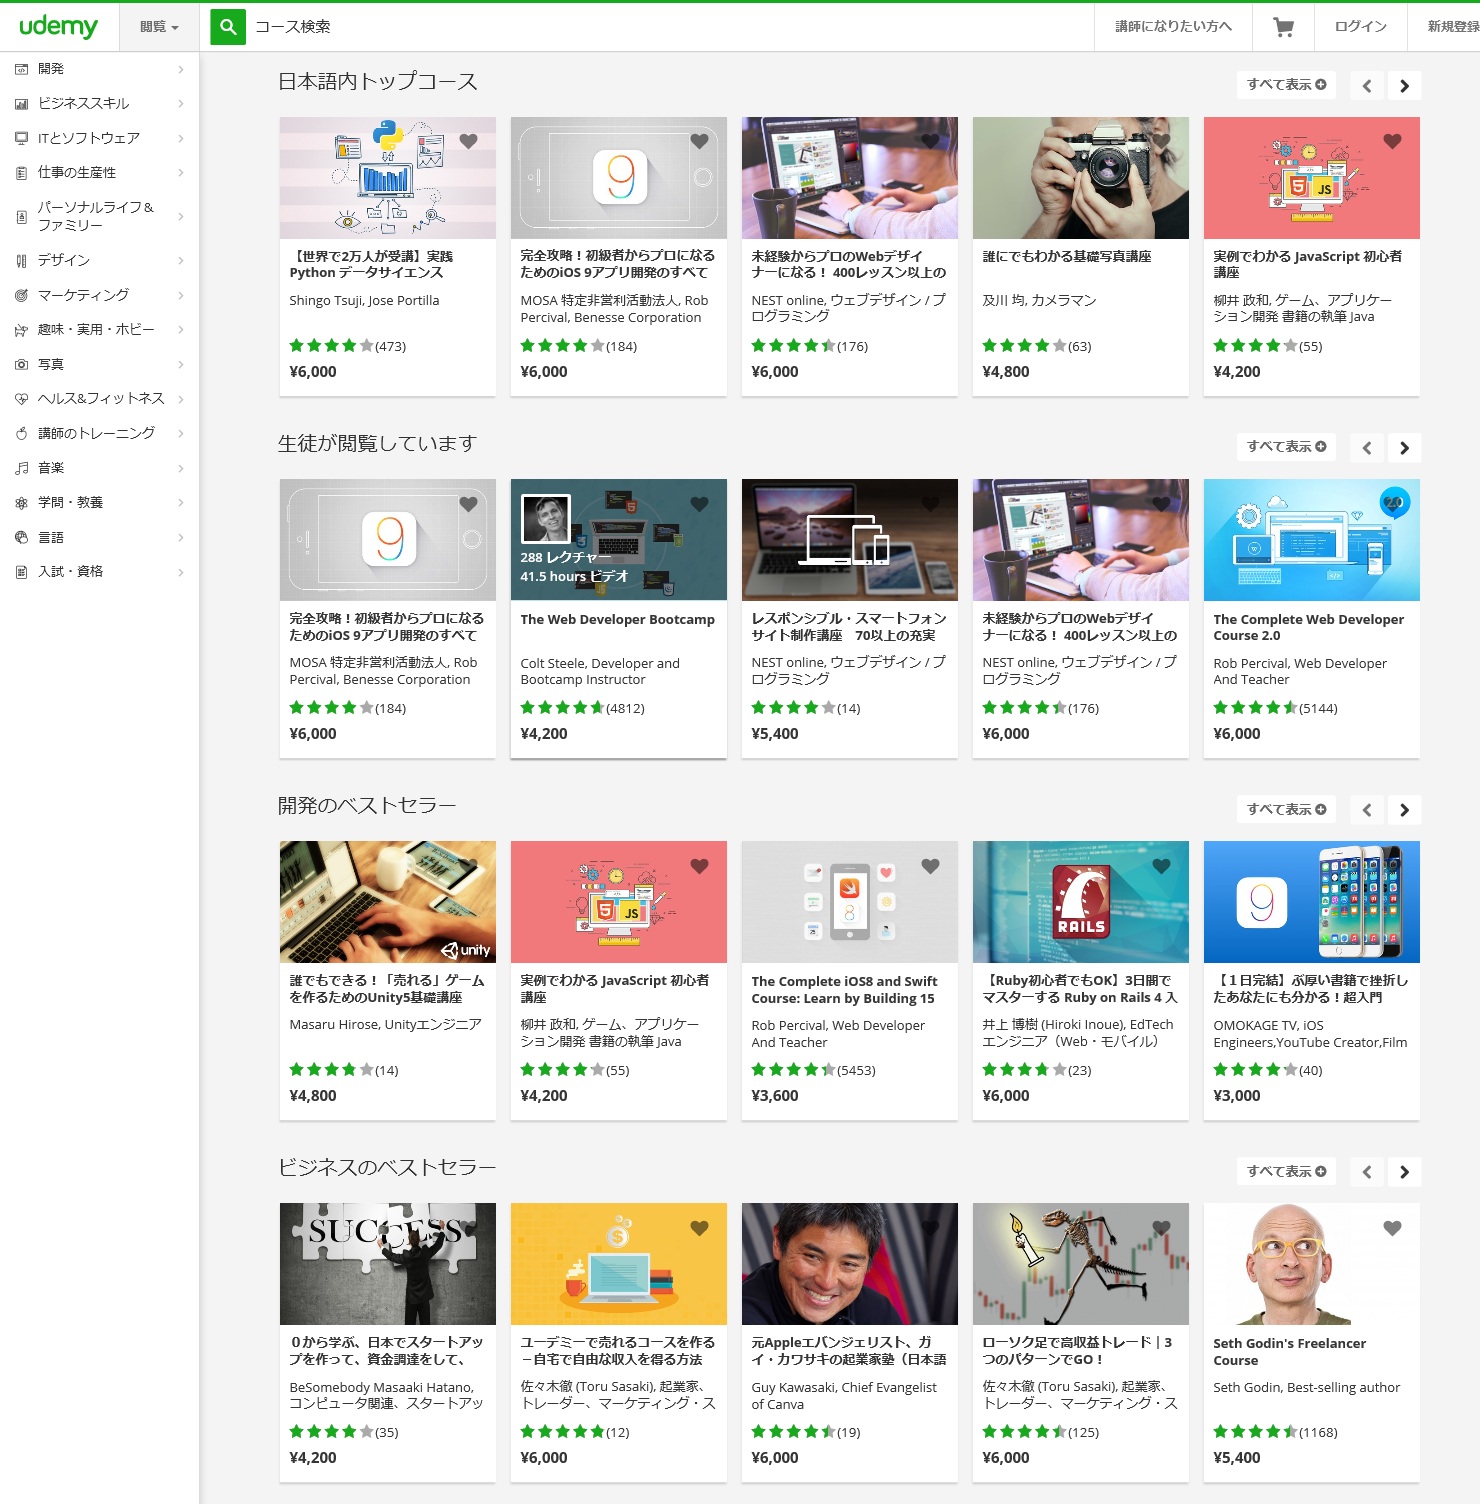Click the 趣味・実用・ホビー sidebar icon
The width and height of the screenshot is (1480, 1504).
[21, 330]
